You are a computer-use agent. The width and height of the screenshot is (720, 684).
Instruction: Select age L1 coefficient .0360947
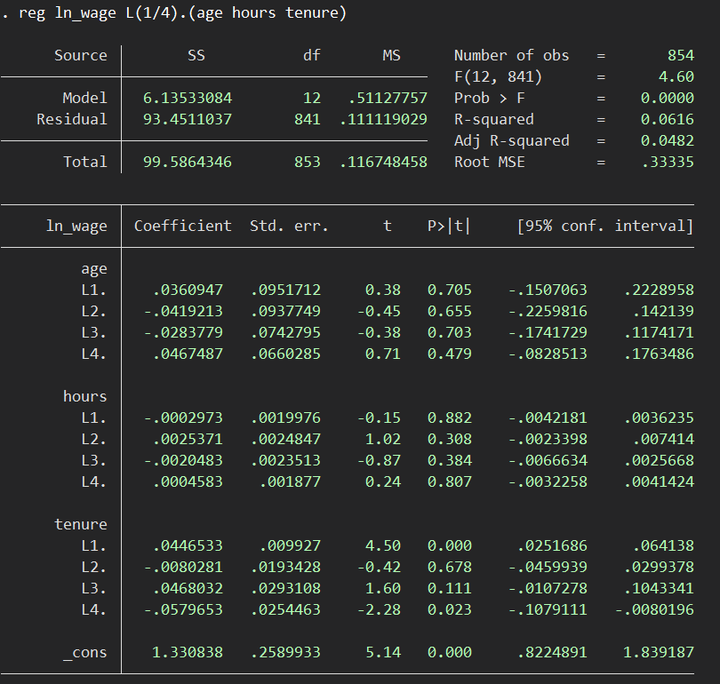tap(188, 290)
